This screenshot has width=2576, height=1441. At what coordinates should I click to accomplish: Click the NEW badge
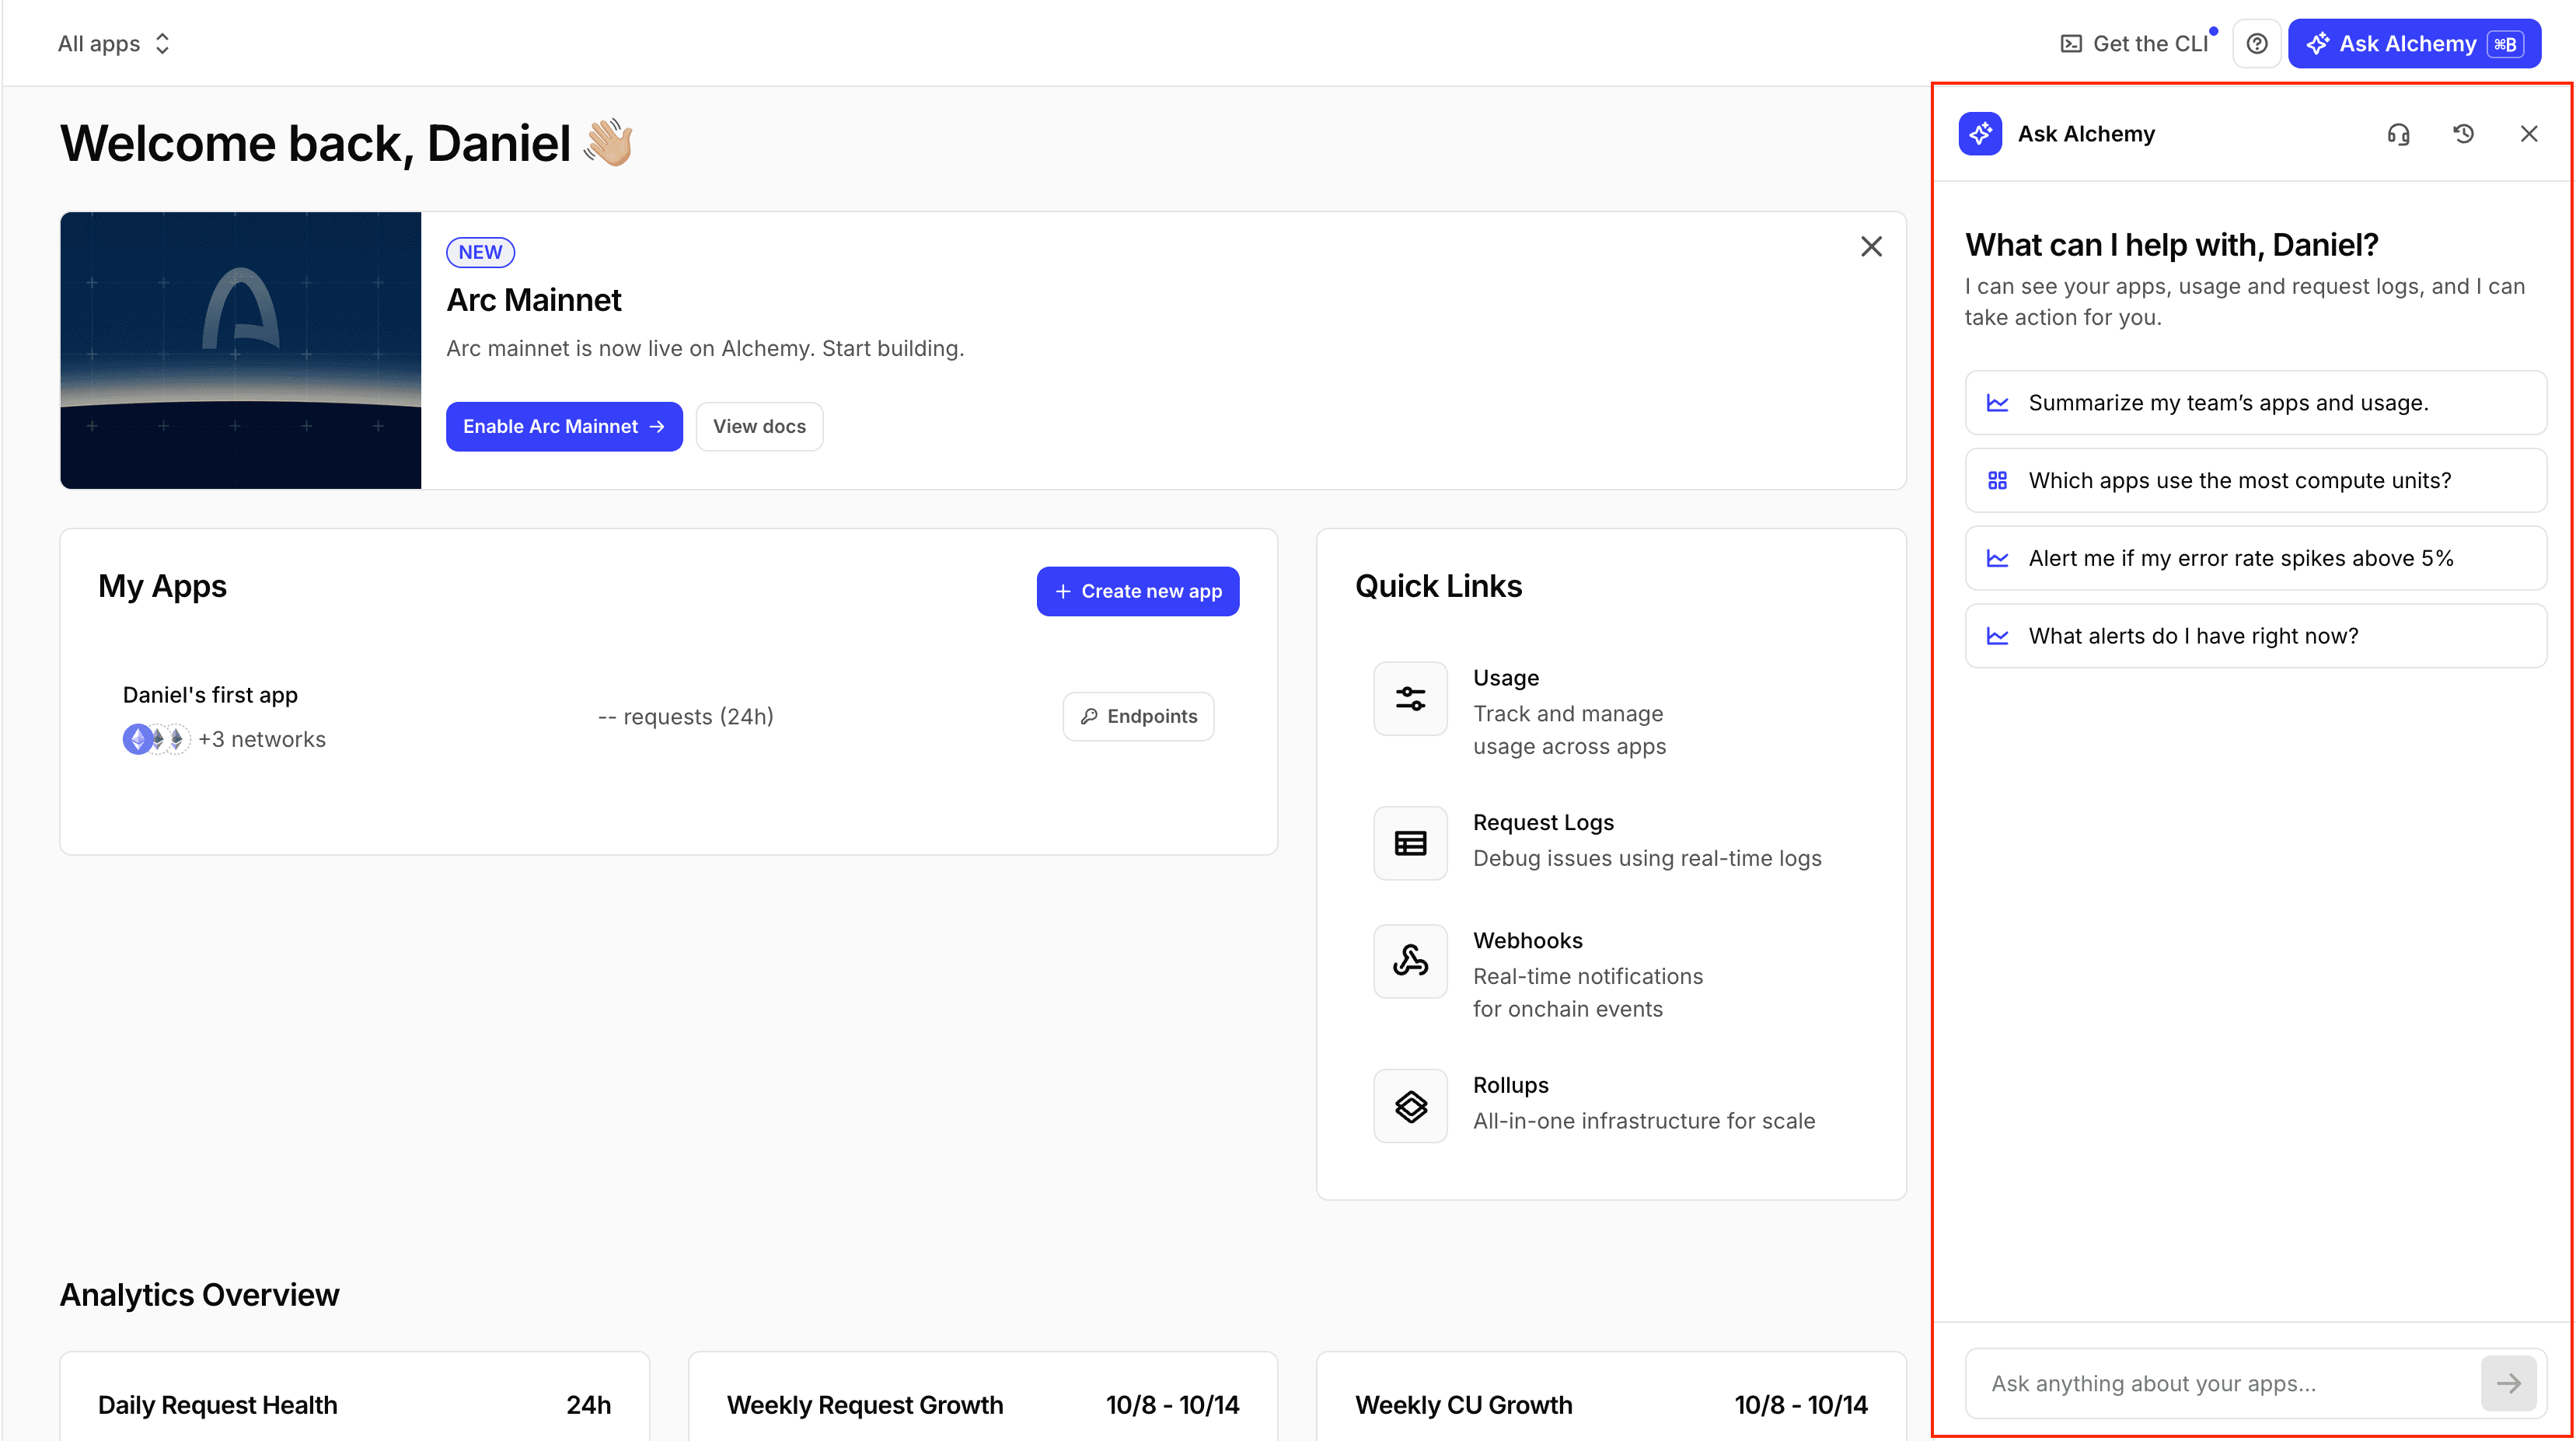(x=480, y=252)
